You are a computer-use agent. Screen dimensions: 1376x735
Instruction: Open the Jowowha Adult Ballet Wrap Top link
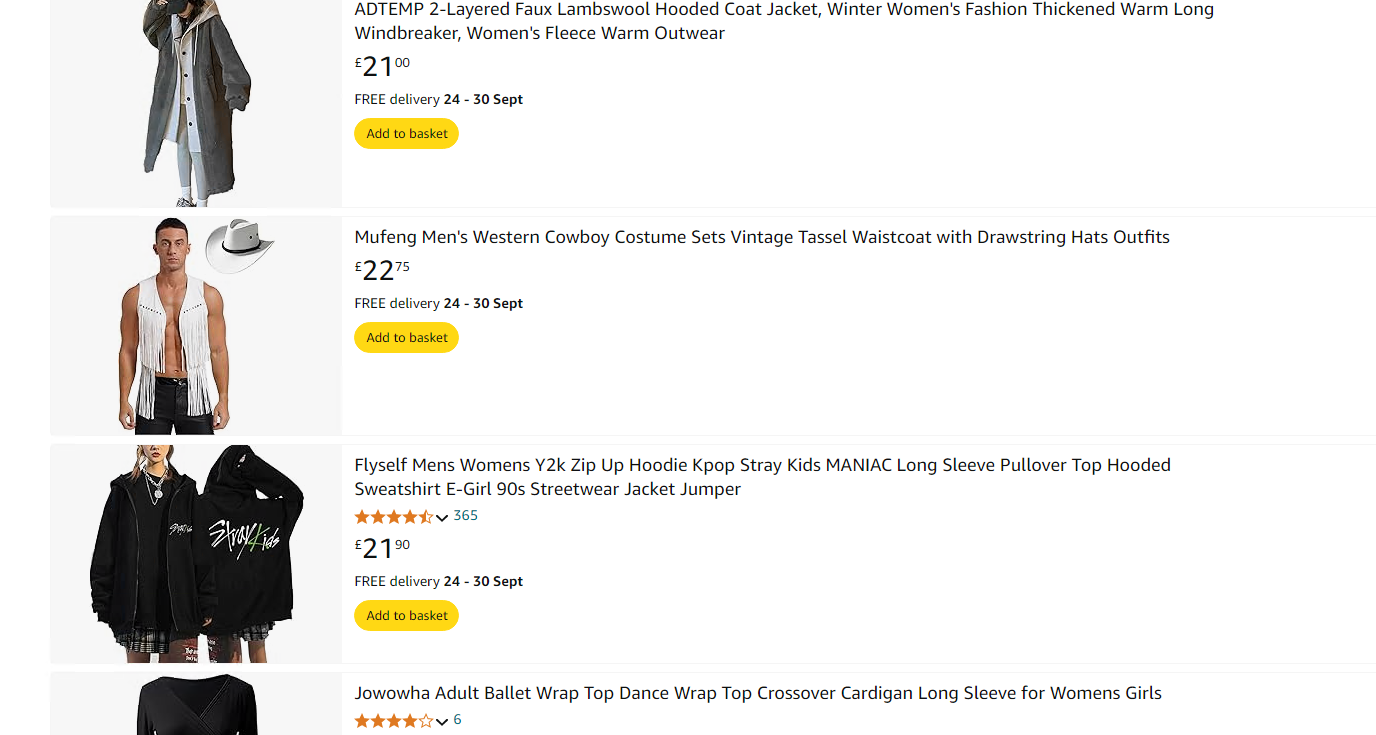pyautogui.click(x=757, y=693)
